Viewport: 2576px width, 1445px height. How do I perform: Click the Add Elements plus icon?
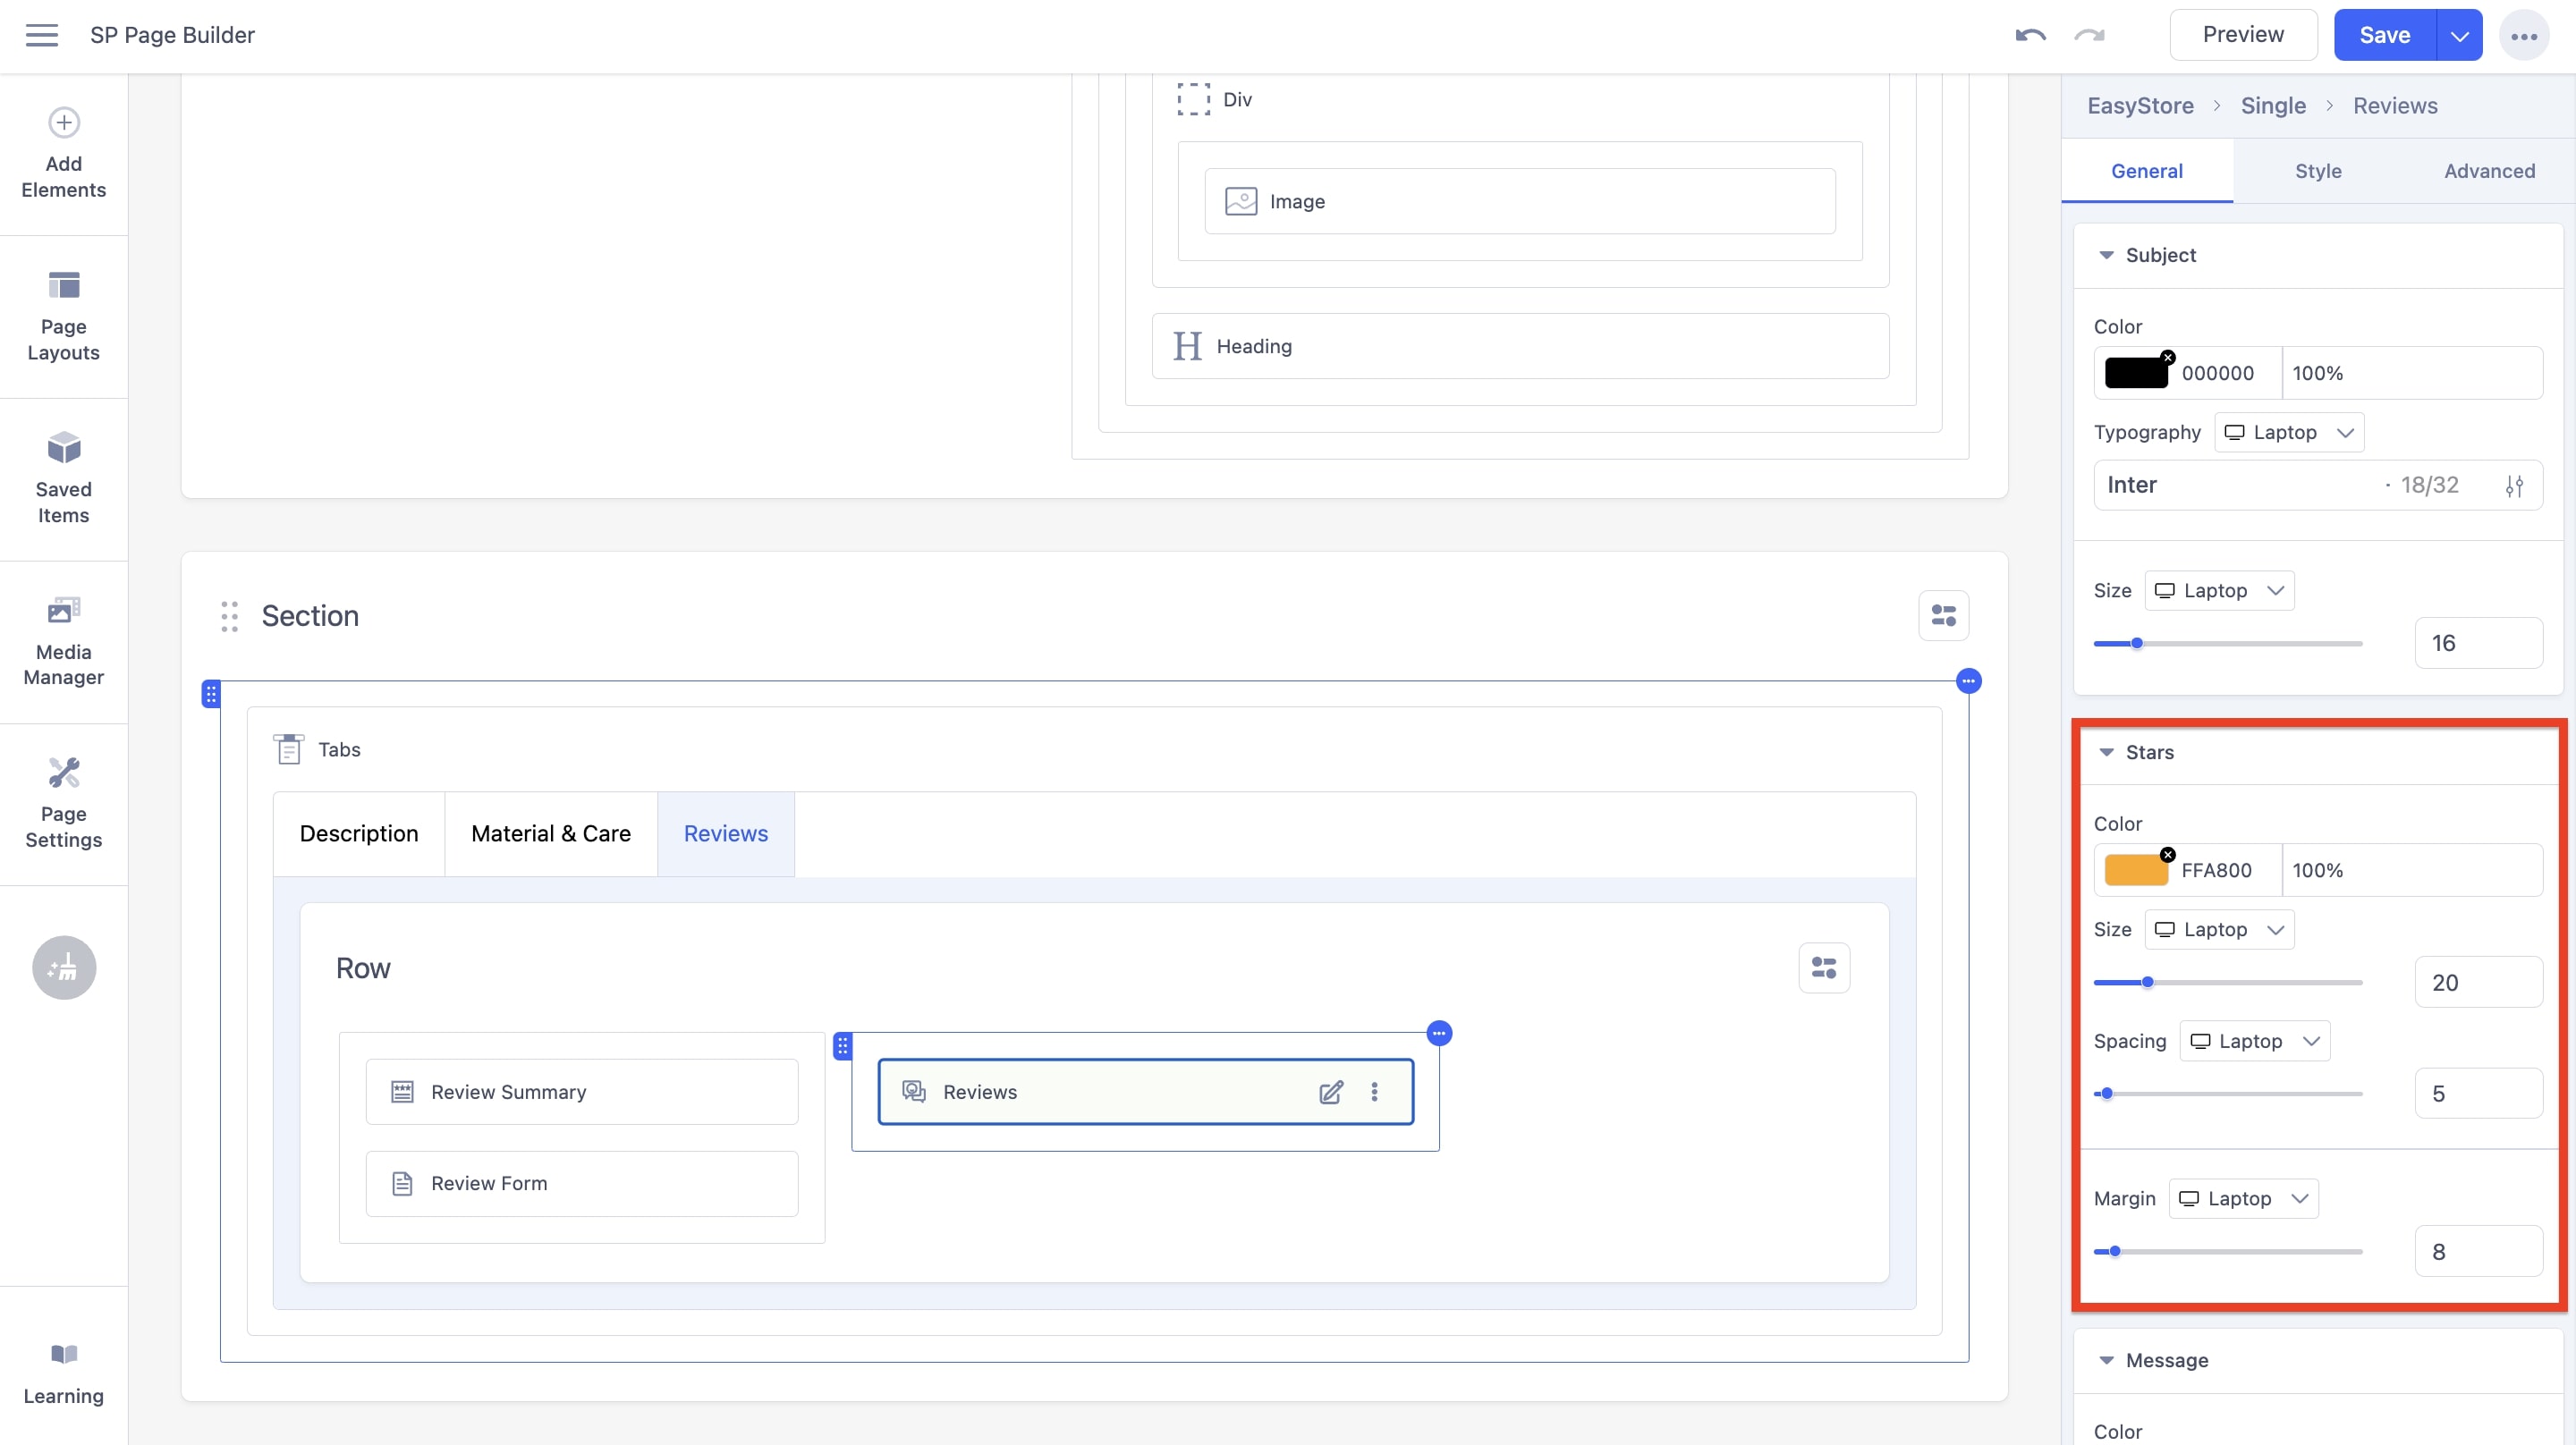click(63, 122)
